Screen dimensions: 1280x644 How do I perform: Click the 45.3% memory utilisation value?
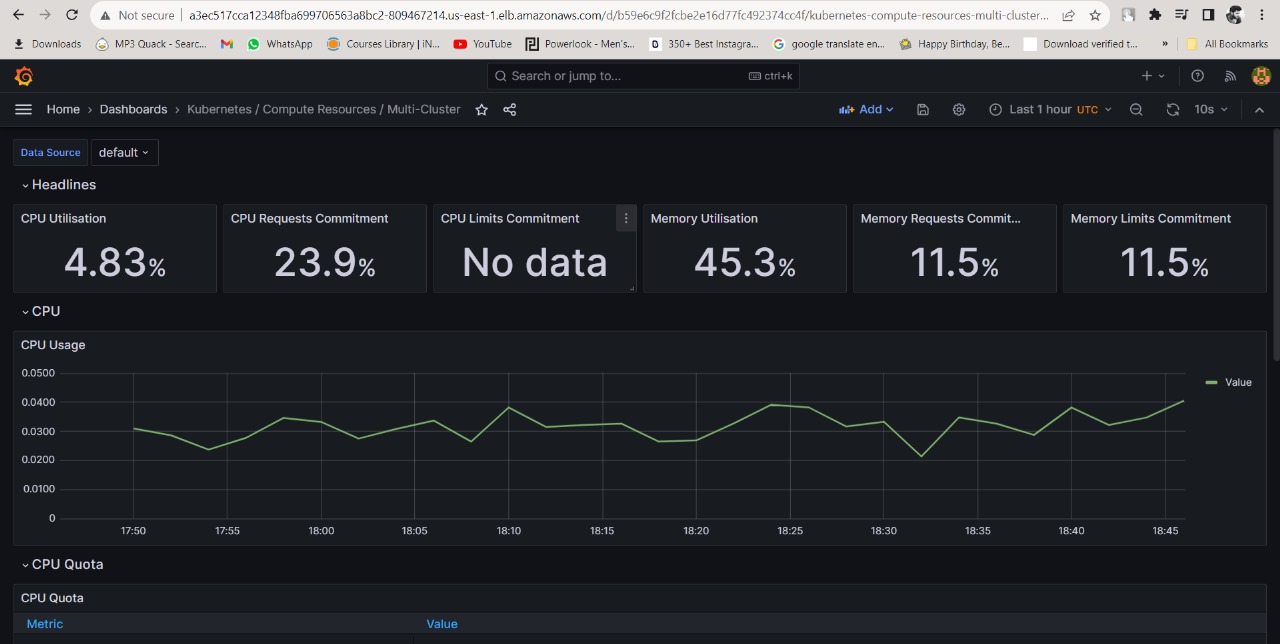[x=745, y=262]
